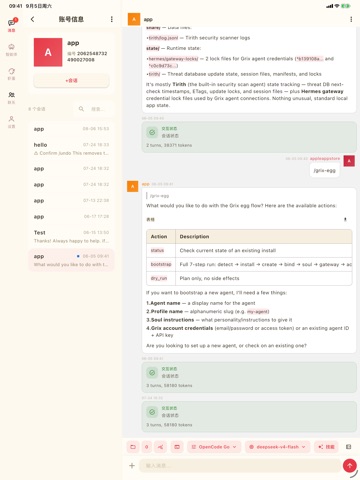Click the folder icon in bottom toolbar

[133, 447]
